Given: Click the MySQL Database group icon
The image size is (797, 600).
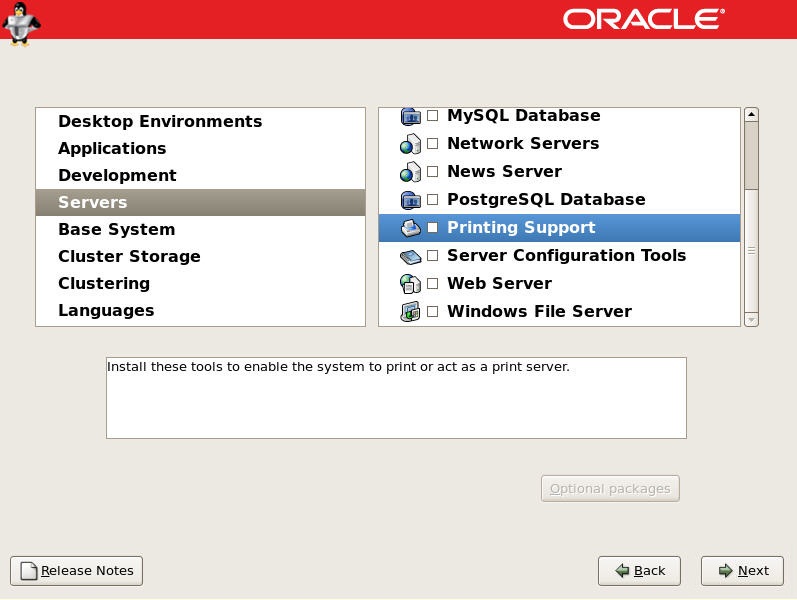Looking at the screenshot, I should coord(410,116).
